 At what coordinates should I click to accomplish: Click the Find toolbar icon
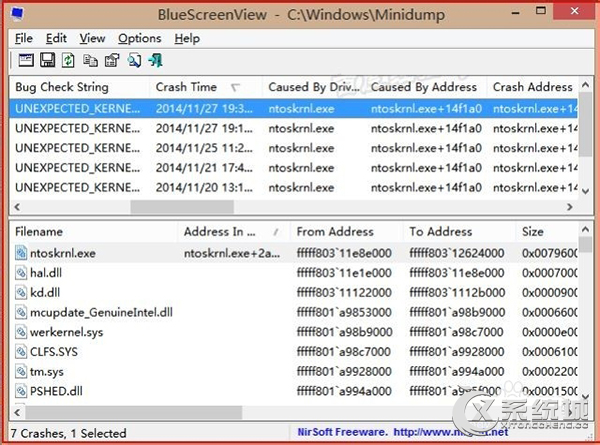point(134,60)
